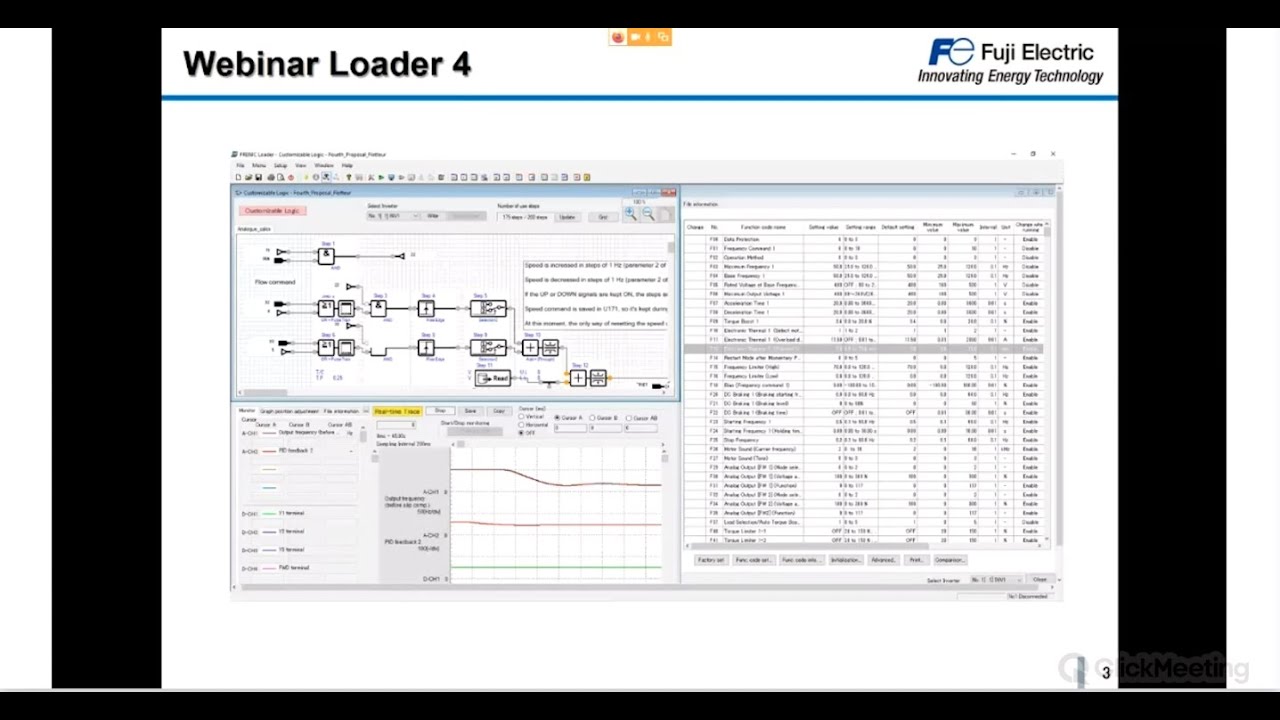Select the 'Torque Boost 1' table row

(x=865, y=322)
